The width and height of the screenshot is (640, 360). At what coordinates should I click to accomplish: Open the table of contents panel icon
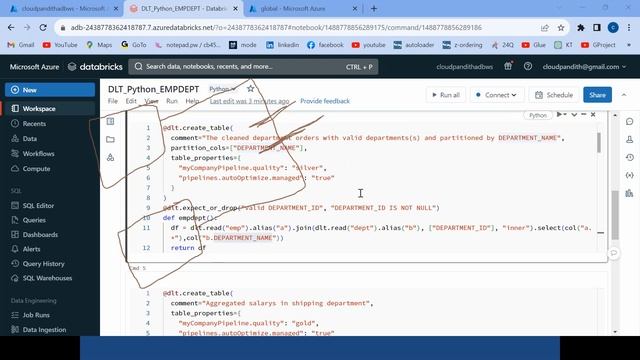click(110, 121)
